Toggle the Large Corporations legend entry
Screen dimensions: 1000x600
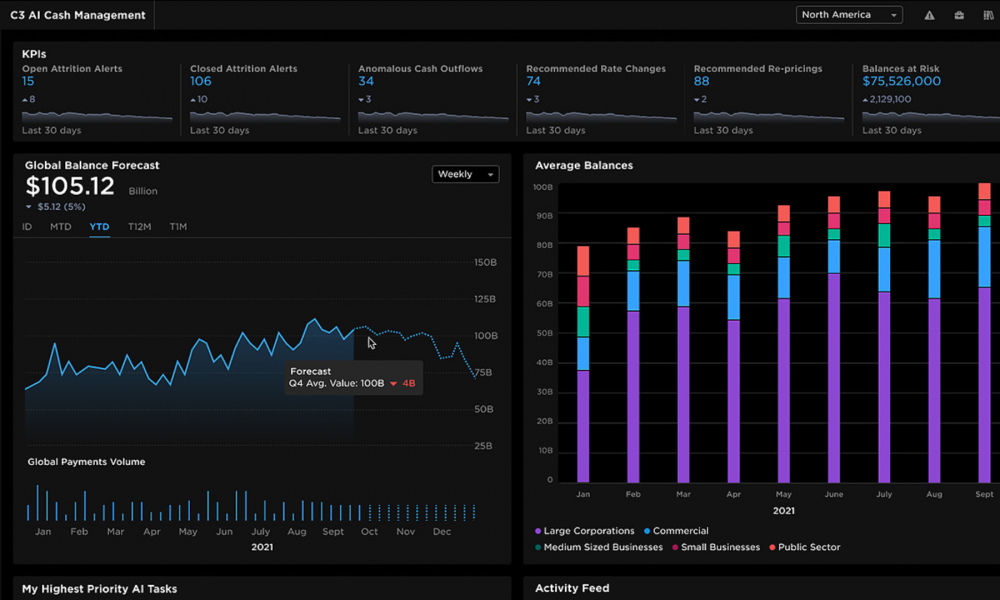tap(585, 530)
